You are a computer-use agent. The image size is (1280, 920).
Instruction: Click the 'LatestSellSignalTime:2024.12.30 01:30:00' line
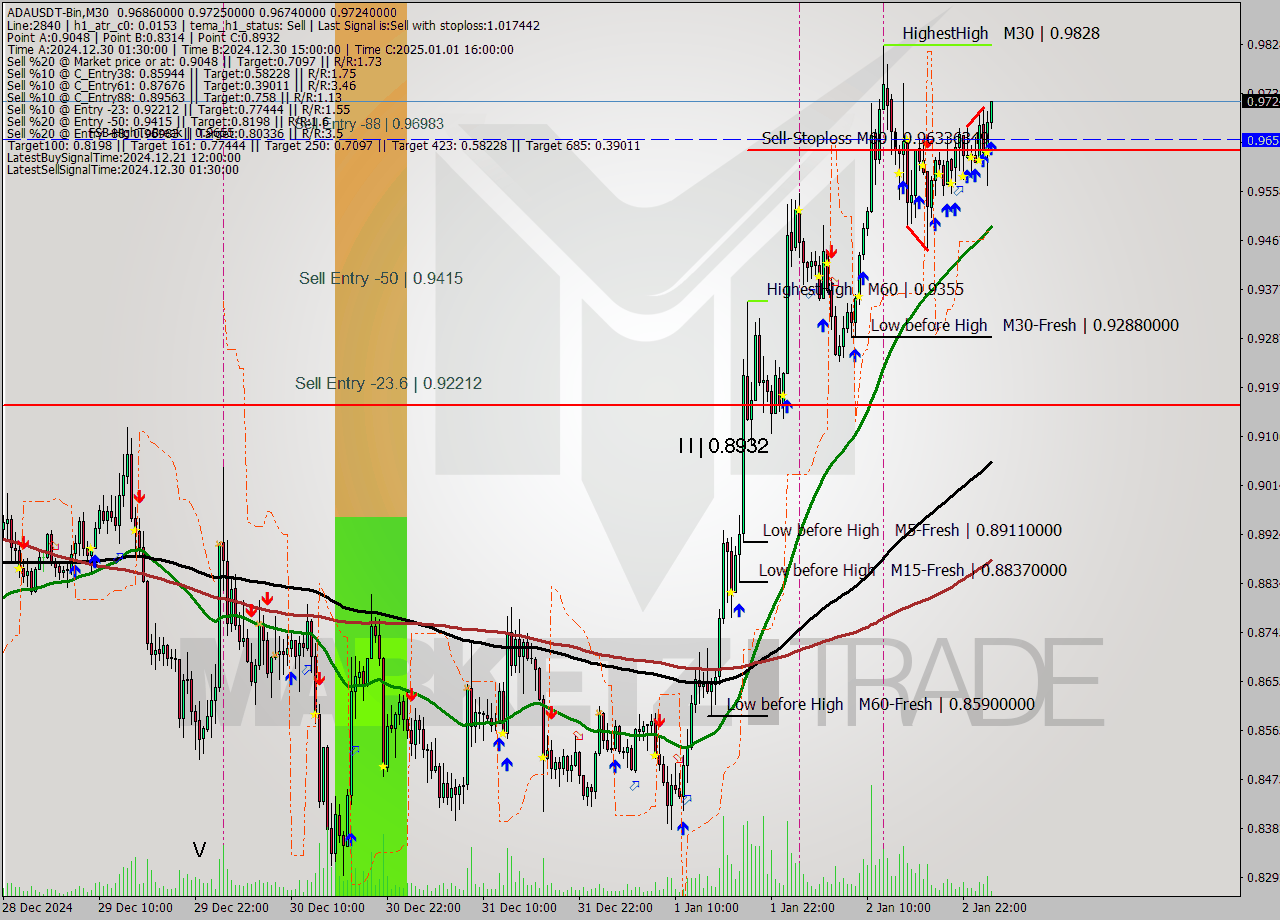pos(123,170)
